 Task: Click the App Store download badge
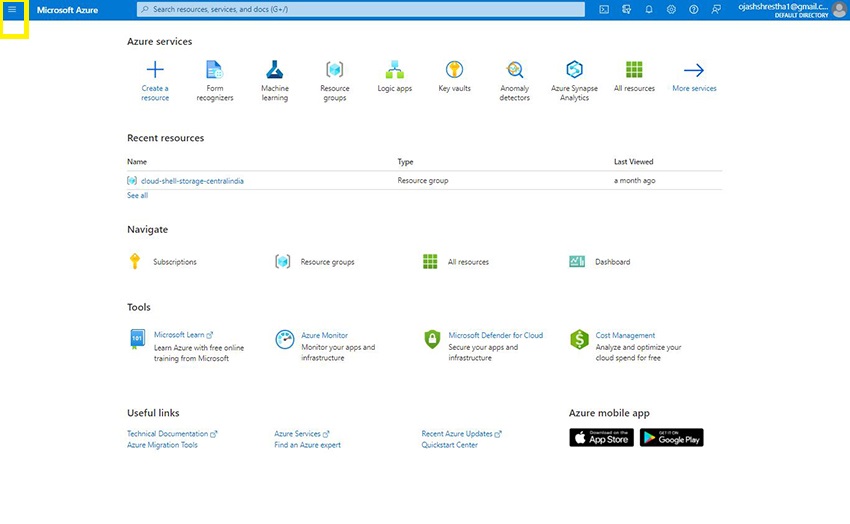[x=601, y=437]
